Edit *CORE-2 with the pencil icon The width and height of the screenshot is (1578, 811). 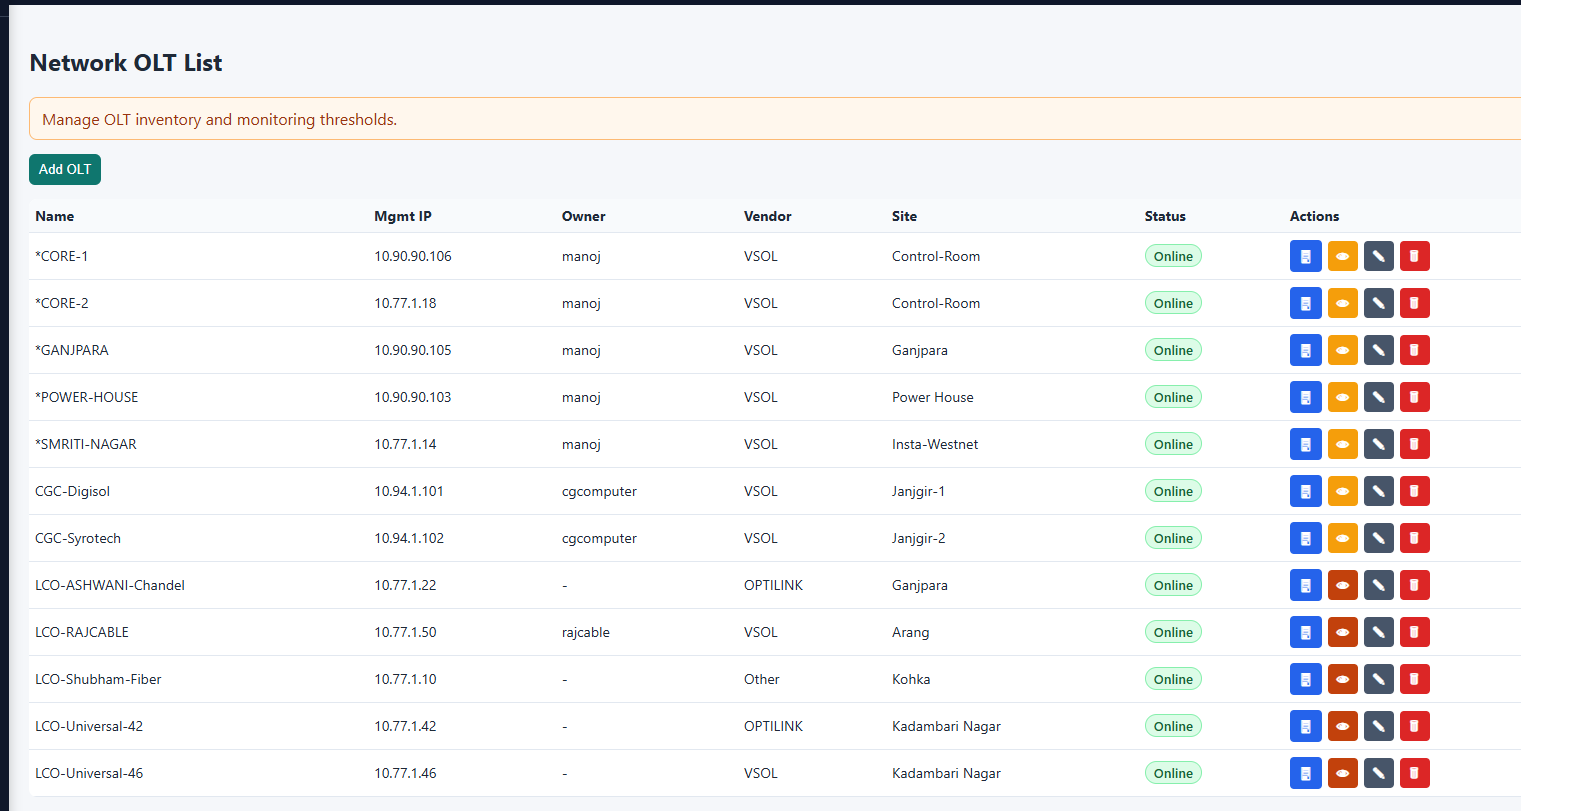tap(1378, 303)
